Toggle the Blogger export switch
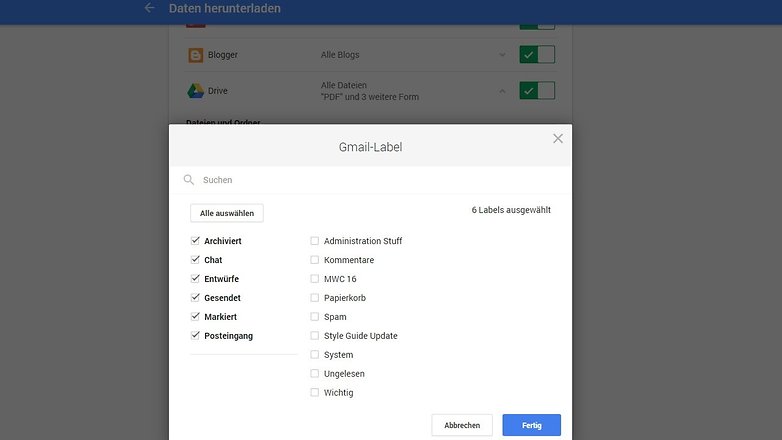Viewport: 782px width, 440px height. [x=537, y=55]
